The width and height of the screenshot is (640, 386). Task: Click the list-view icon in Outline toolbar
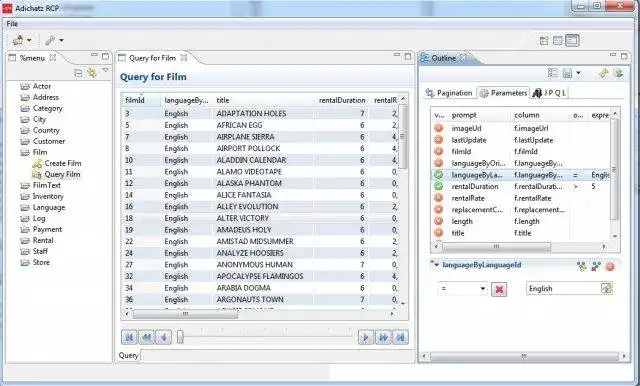(x=552, y=73)
